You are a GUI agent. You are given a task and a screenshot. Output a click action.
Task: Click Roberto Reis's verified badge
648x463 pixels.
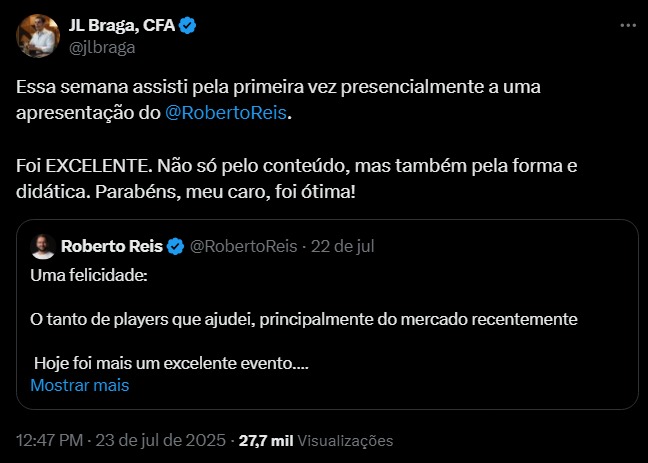[175, 246]
